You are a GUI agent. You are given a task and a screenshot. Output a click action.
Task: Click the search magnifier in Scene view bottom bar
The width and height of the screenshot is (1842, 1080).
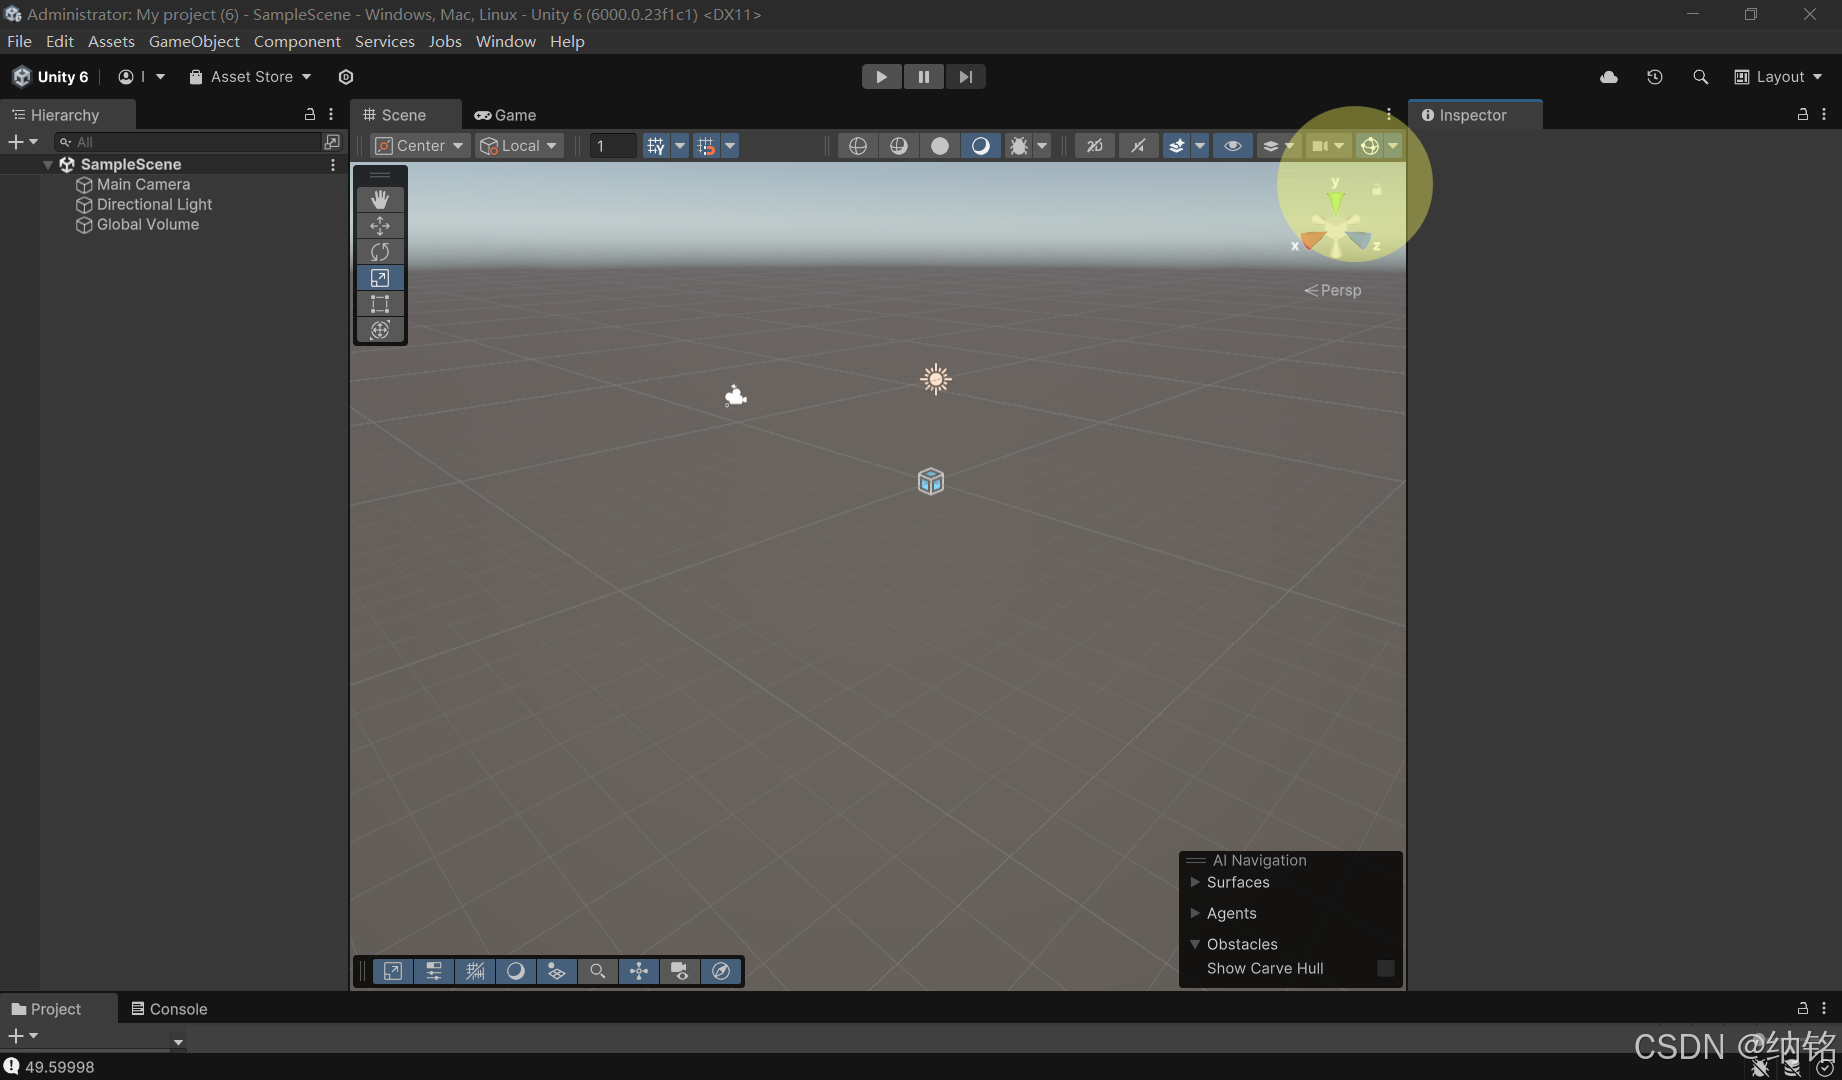pos(598,971)
